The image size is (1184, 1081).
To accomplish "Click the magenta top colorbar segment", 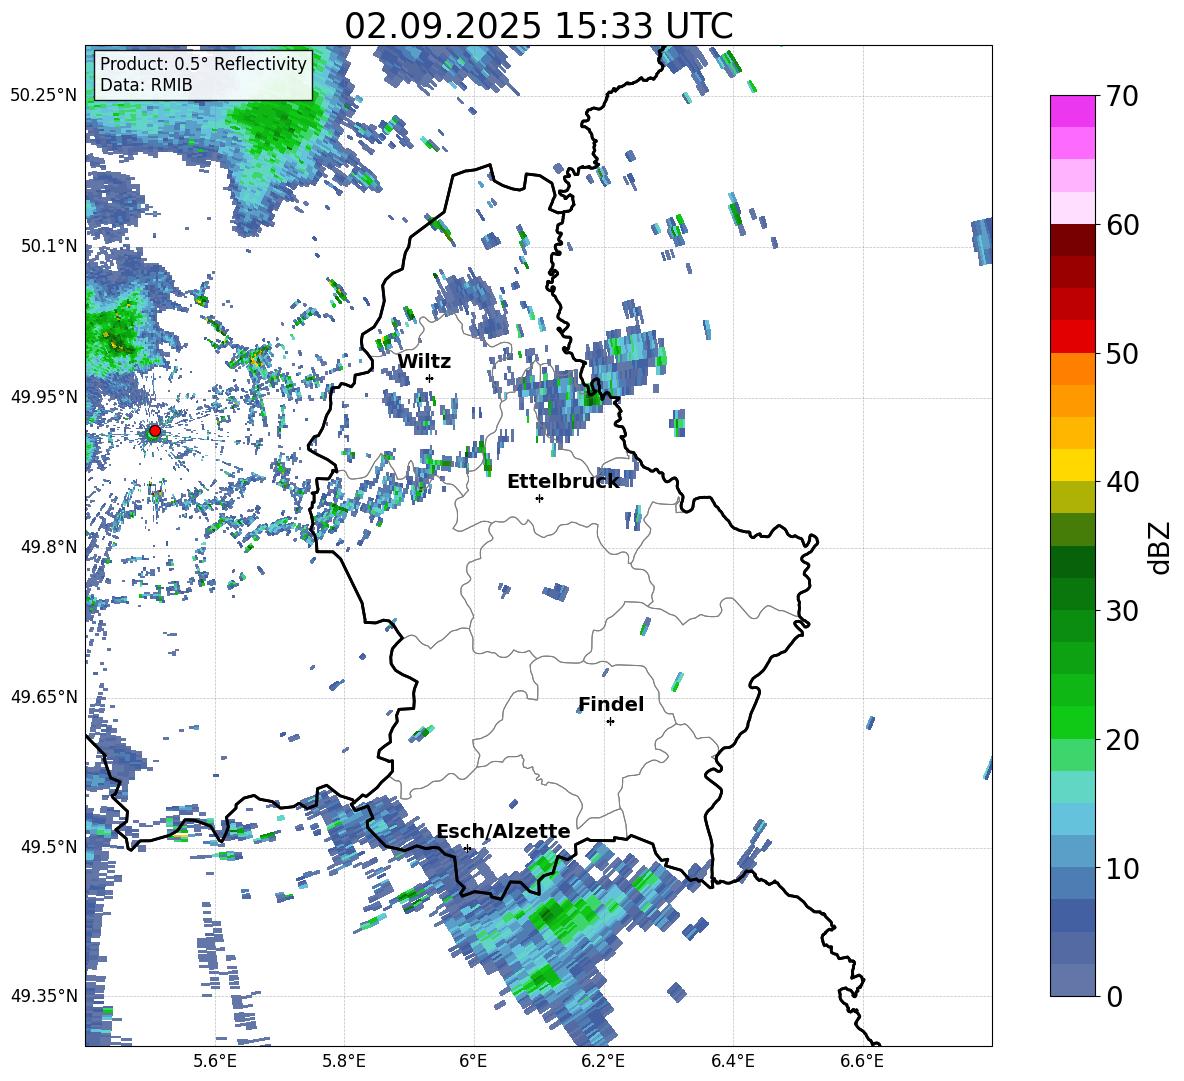I will (1072, 111).
